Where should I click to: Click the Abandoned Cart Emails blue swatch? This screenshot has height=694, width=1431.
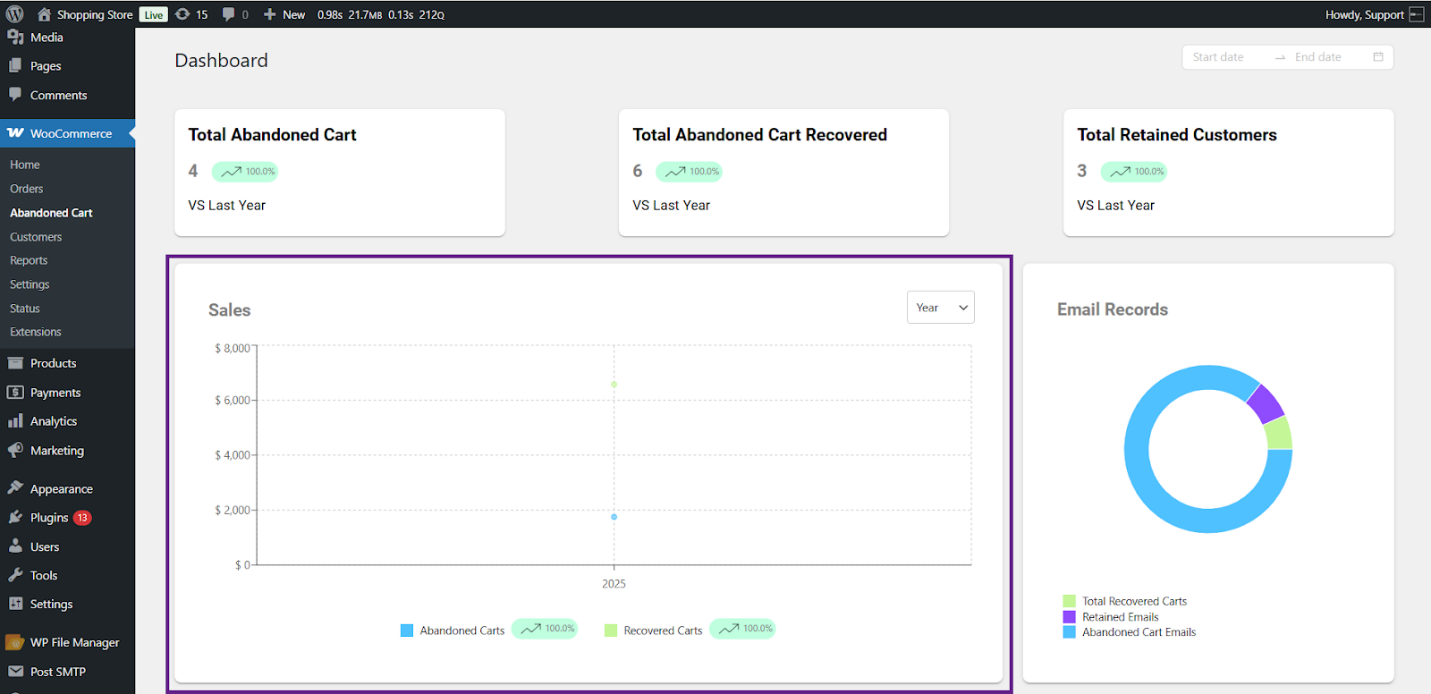tap(1069, 632)
